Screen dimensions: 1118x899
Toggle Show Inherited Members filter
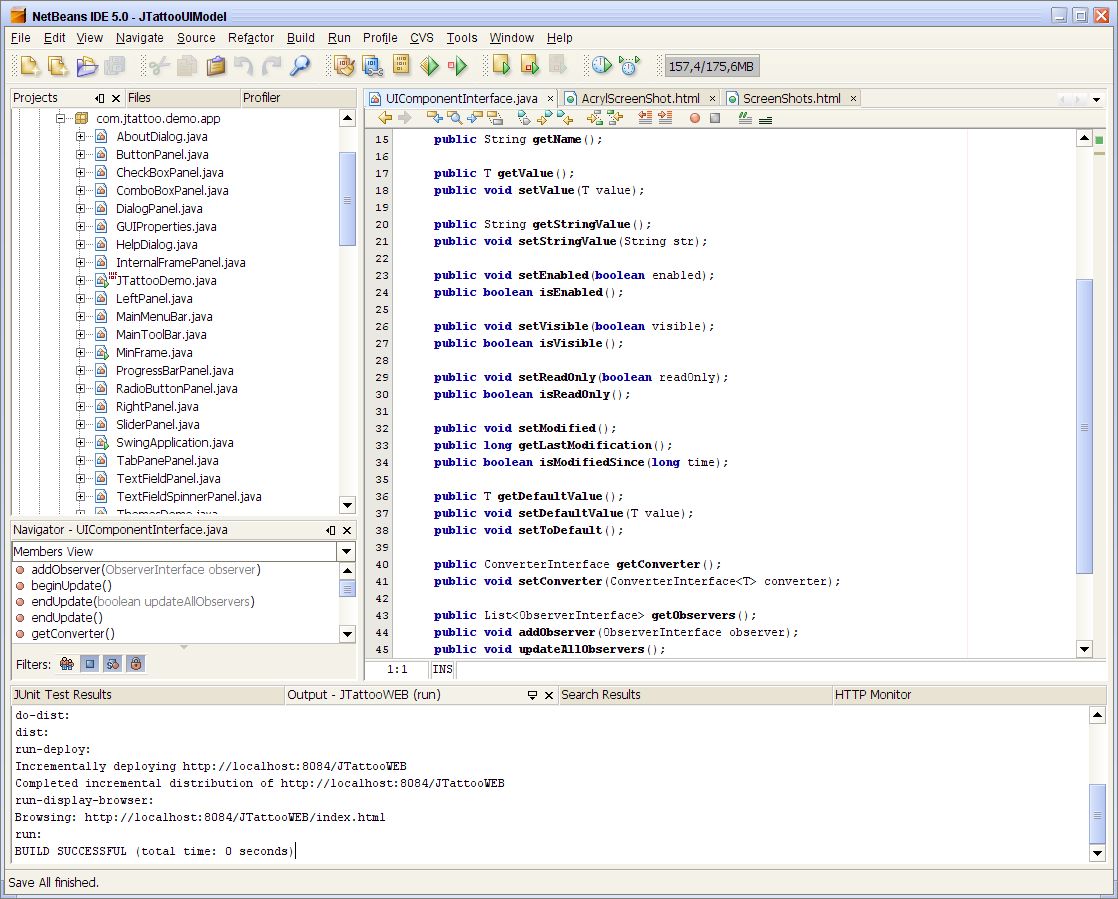click(x=66, y=664)
